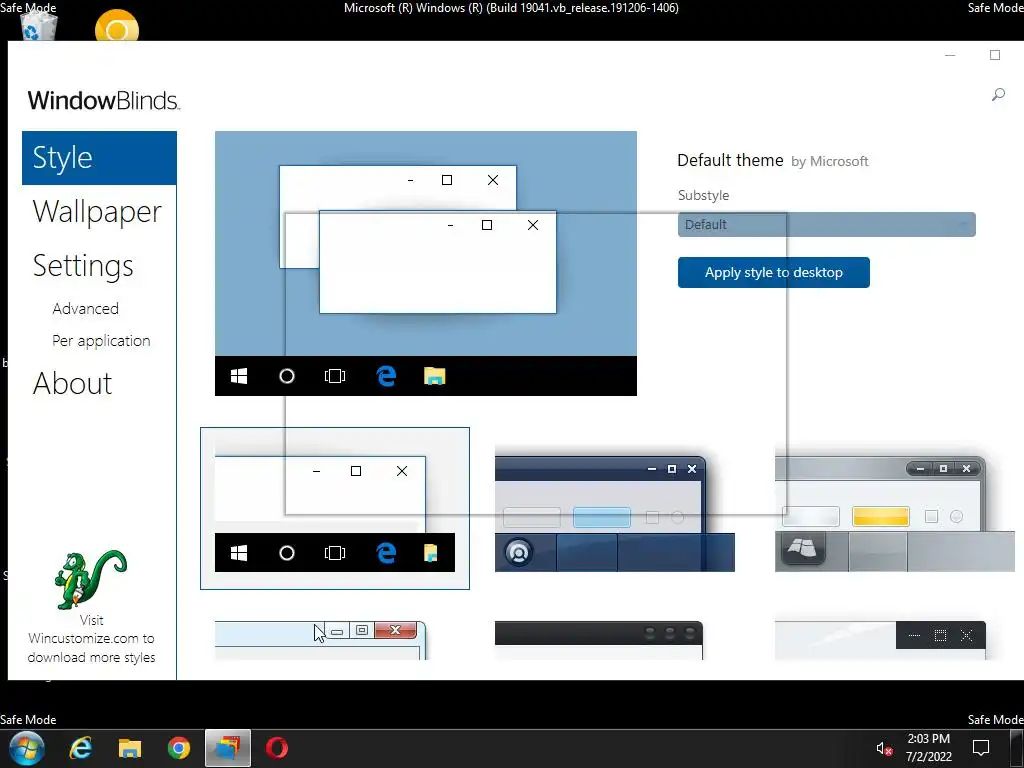Viewport: 1024px width, 768px height.
Task: Open the About section
Action: tap(72, 383)
